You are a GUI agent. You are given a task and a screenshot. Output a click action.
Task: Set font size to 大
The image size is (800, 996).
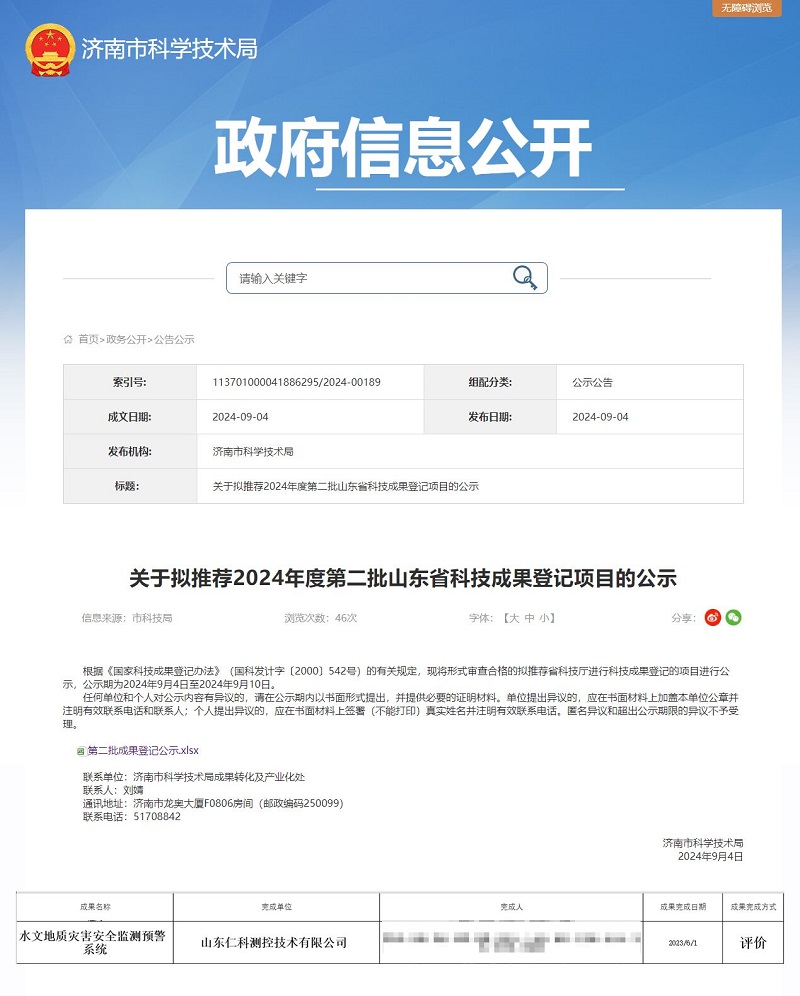click(x=514, y=618)
